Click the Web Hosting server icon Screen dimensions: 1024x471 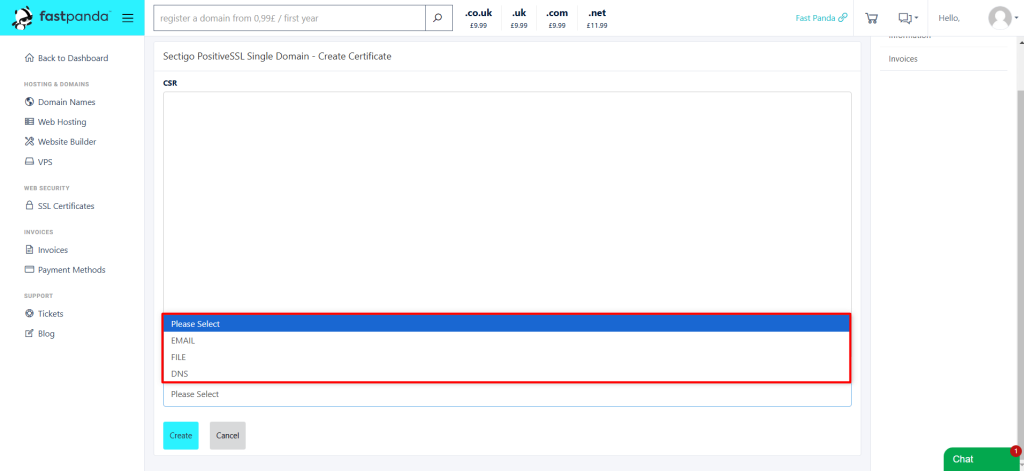click(x=29, y=122)
